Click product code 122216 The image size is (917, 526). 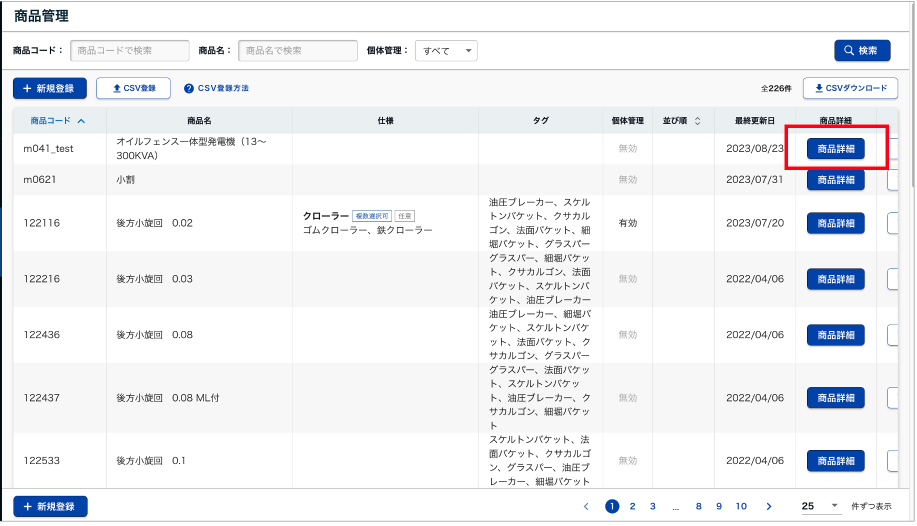click(42, 279)
